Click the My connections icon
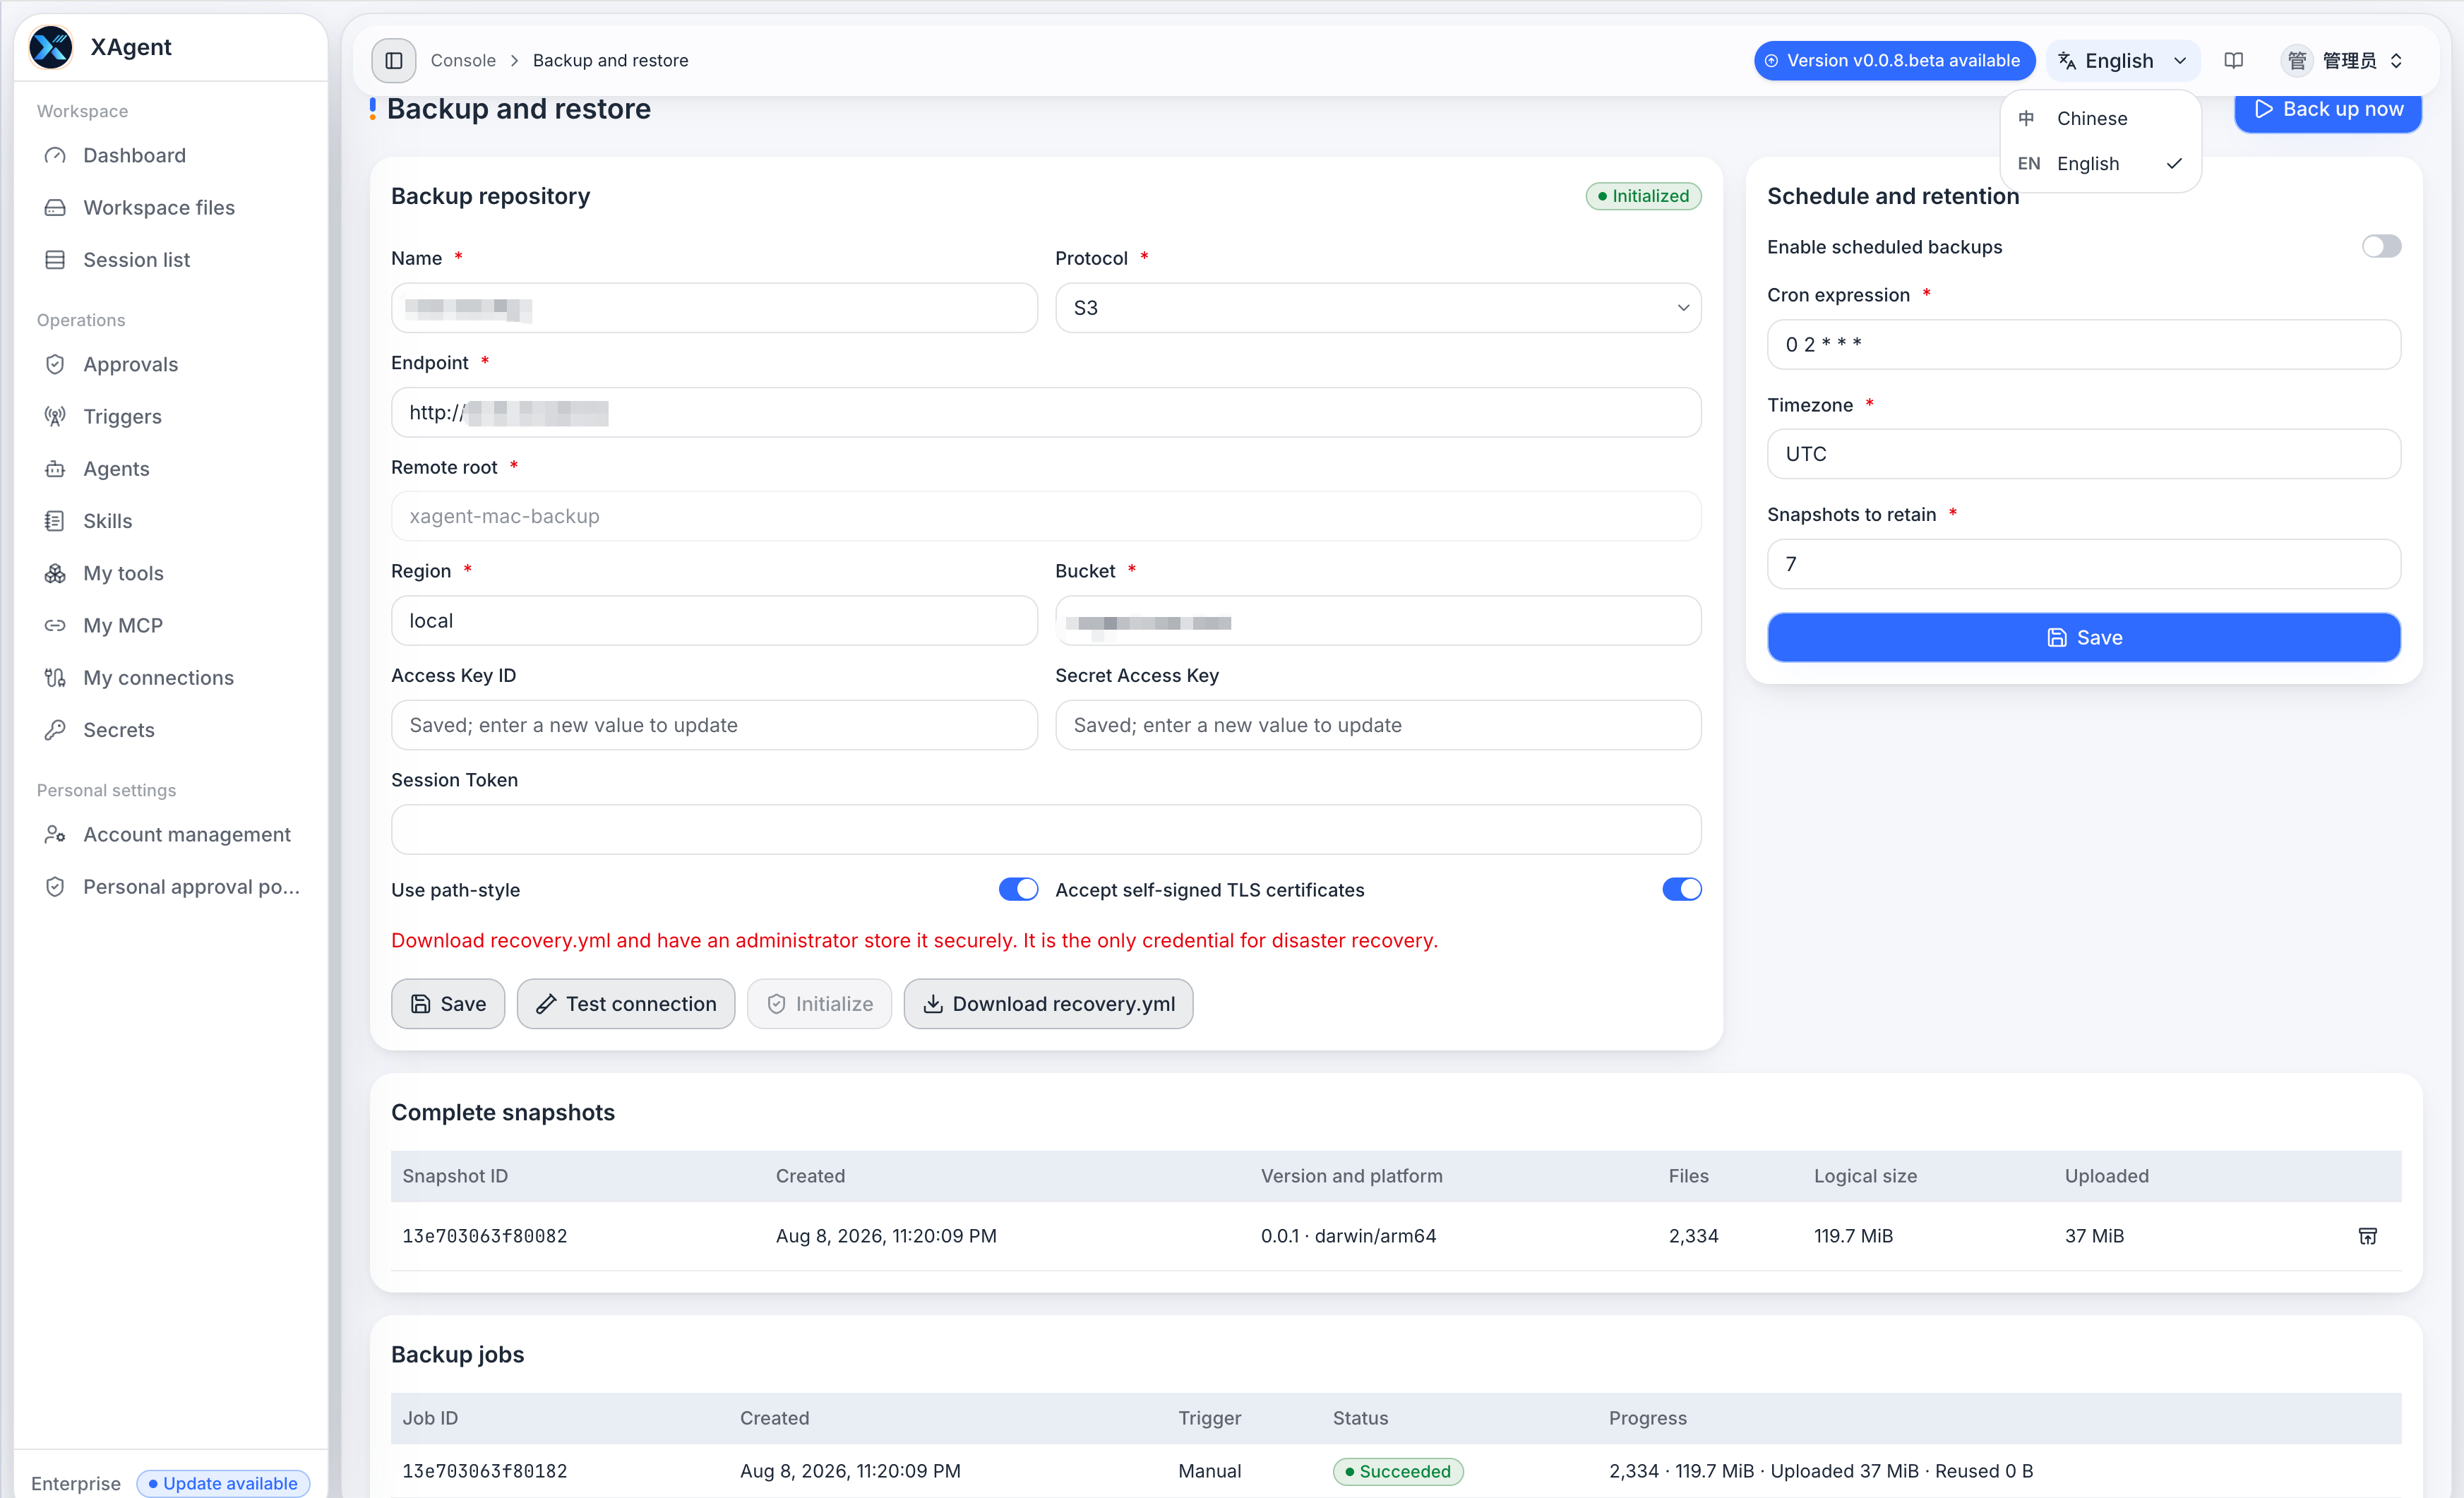 coord(55,677)
